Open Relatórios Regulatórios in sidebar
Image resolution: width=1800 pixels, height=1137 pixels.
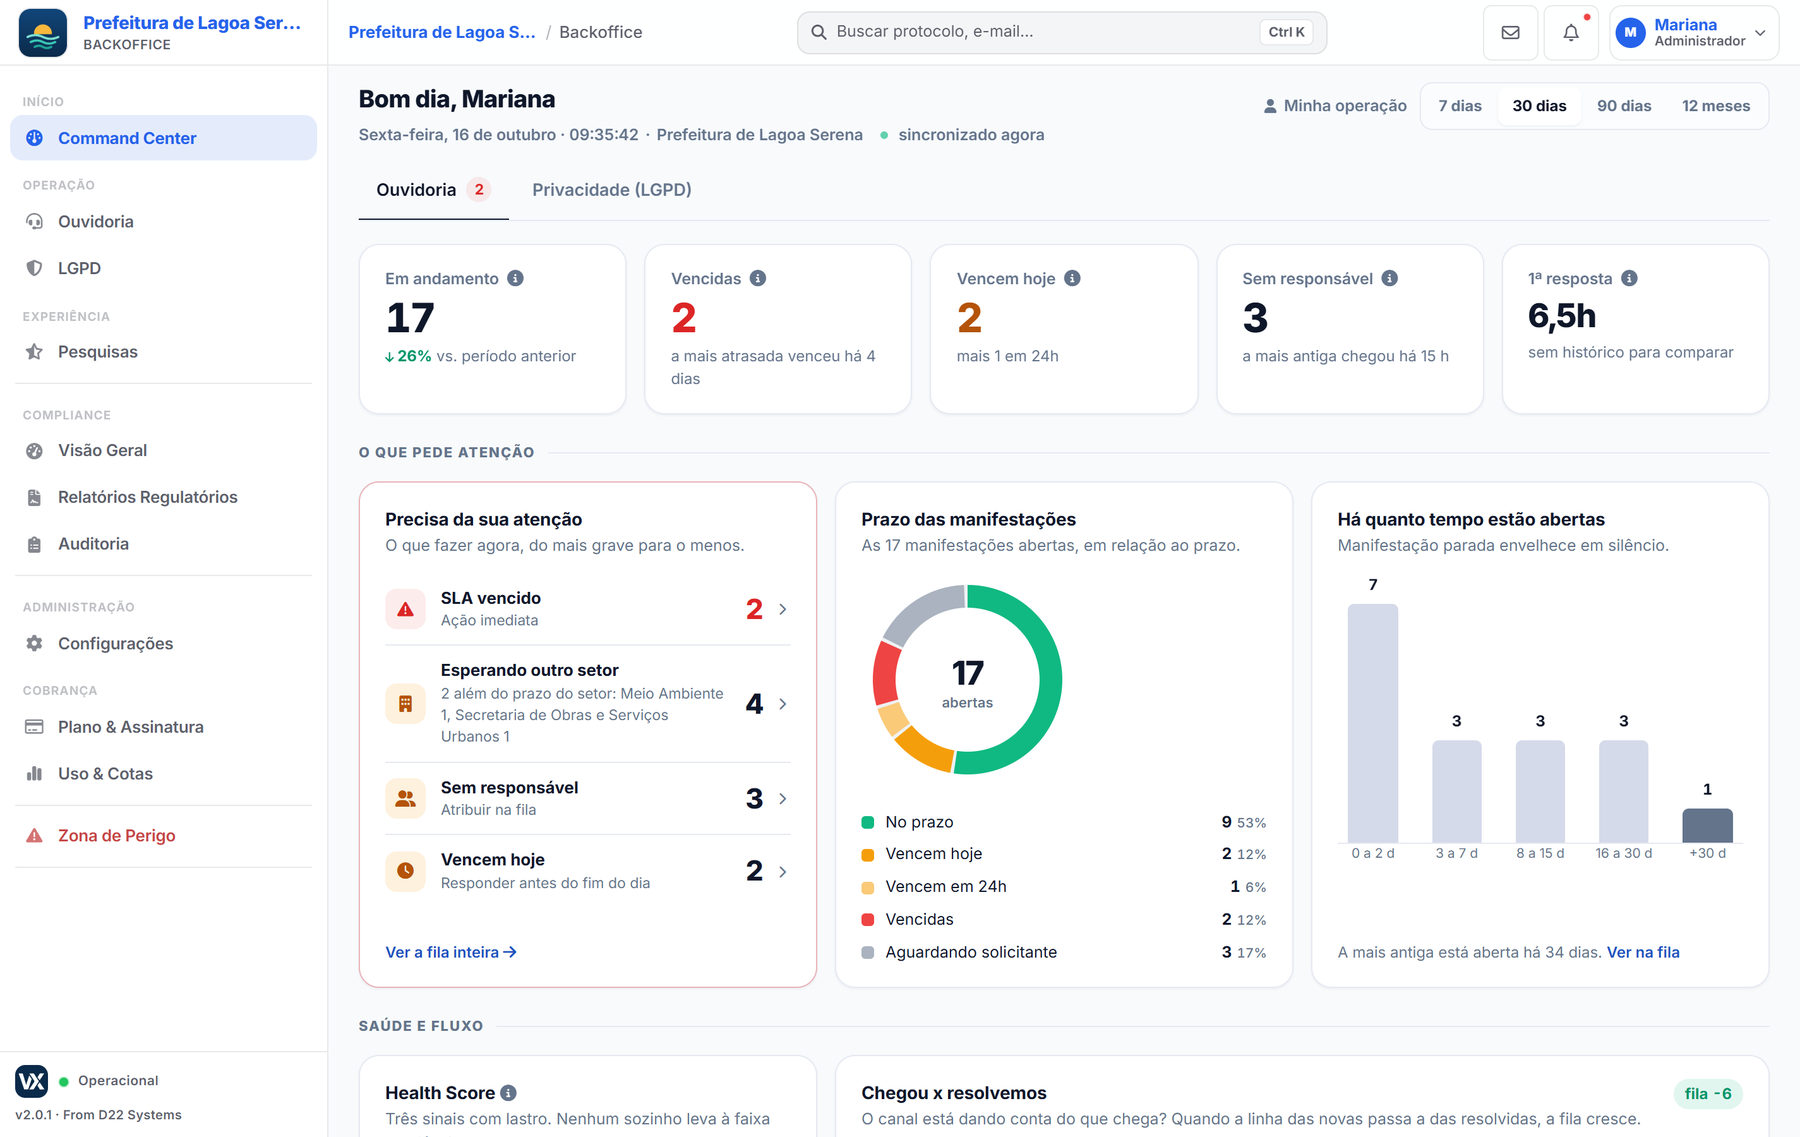tap(163, 497)
